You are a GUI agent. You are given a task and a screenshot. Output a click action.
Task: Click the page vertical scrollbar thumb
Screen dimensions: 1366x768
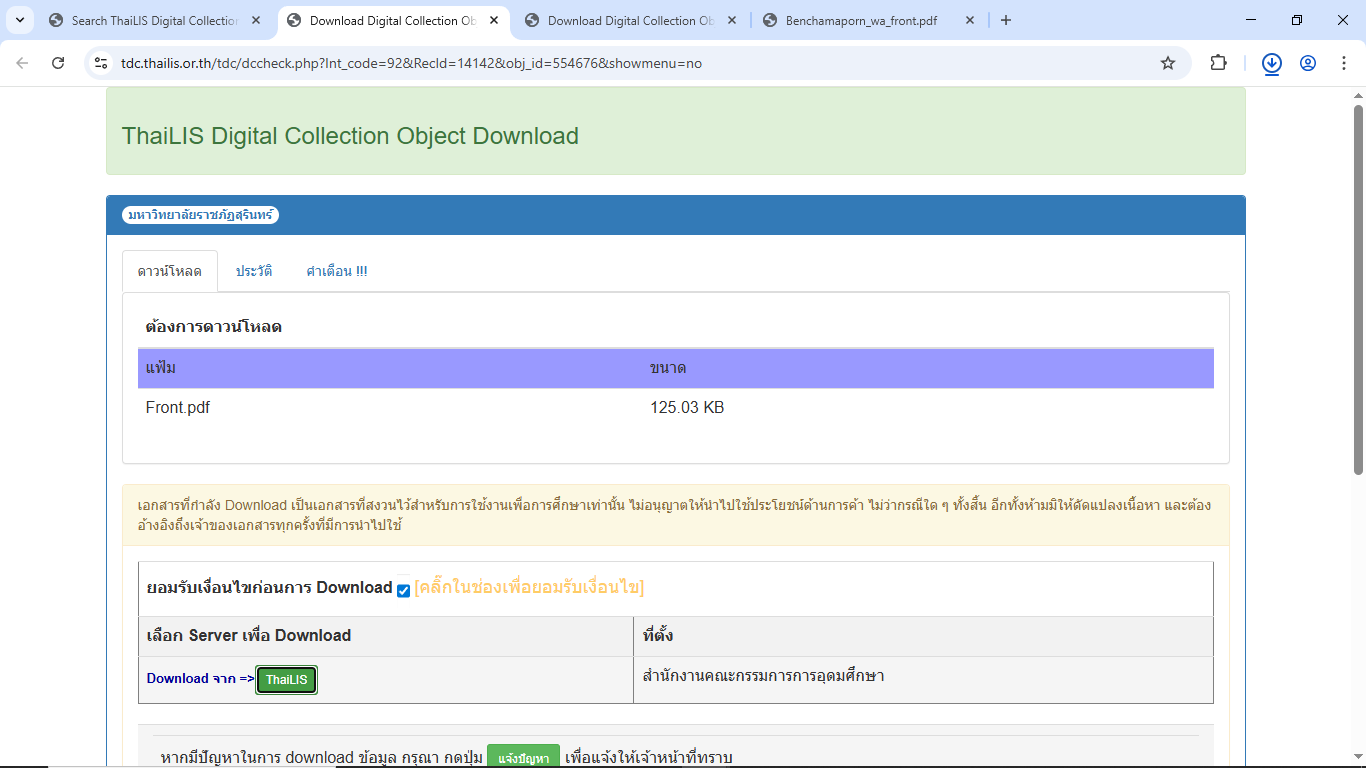click(x=1358, y=290)
